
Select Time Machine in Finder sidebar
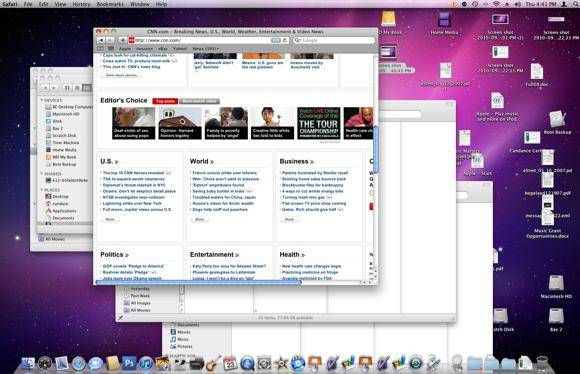coord(62,142)
